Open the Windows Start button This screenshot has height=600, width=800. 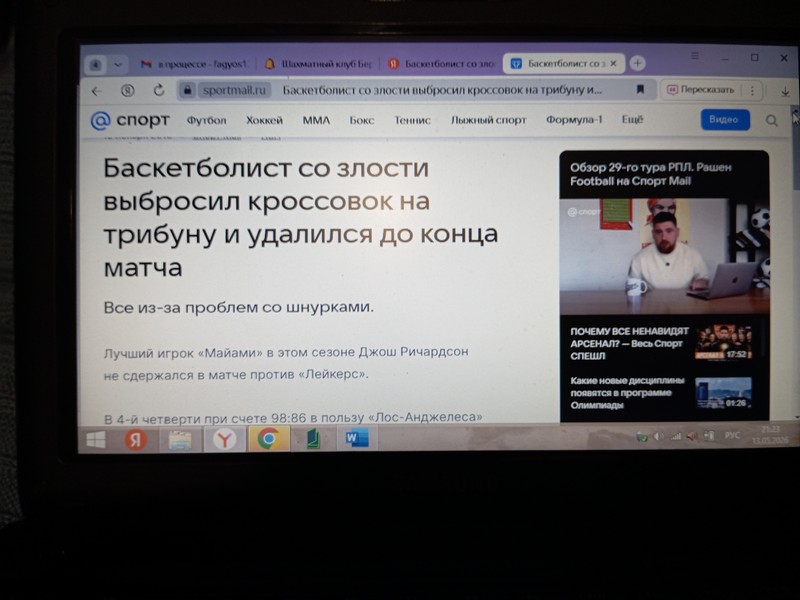point(96,439)
